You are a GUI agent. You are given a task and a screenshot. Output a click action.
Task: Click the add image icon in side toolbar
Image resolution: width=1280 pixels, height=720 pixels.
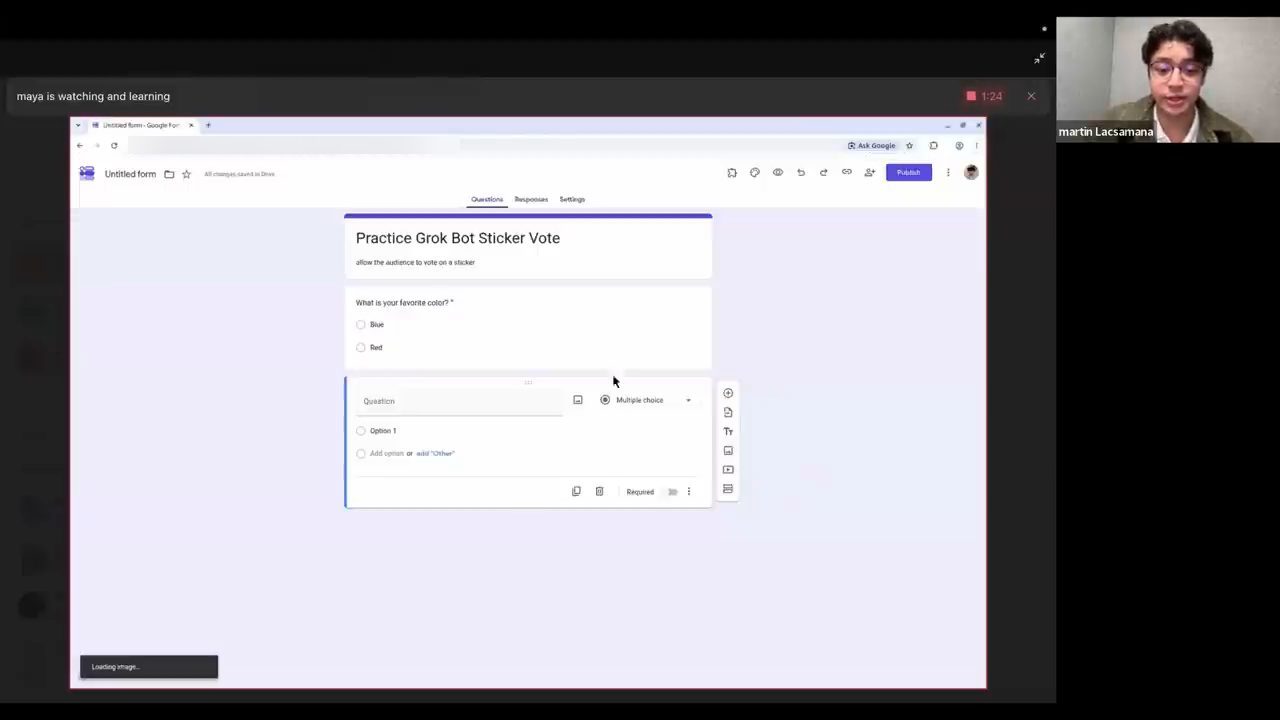(728, 450)
